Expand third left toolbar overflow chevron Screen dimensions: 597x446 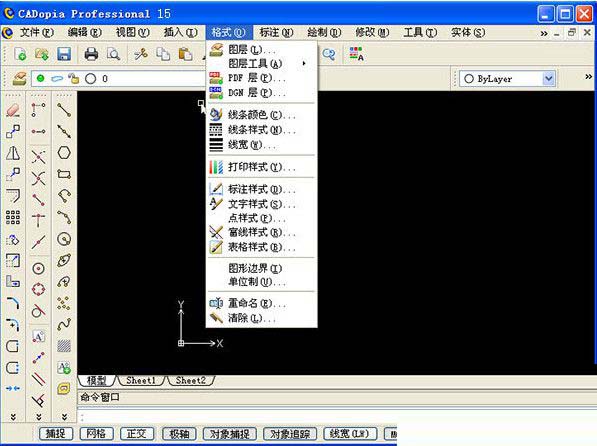[x=64, y=417]
